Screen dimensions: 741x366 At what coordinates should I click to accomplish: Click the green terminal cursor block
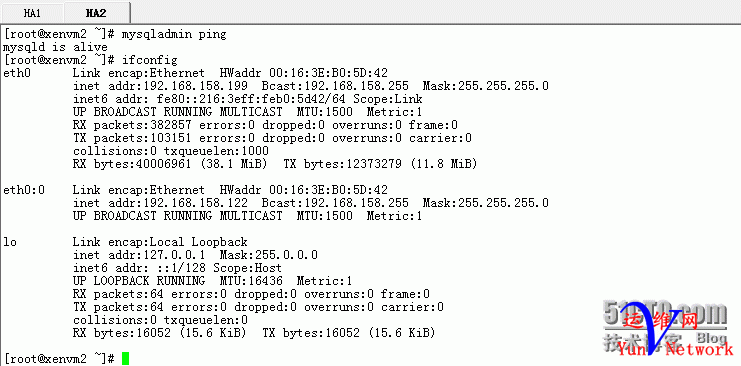click(125, 359)
